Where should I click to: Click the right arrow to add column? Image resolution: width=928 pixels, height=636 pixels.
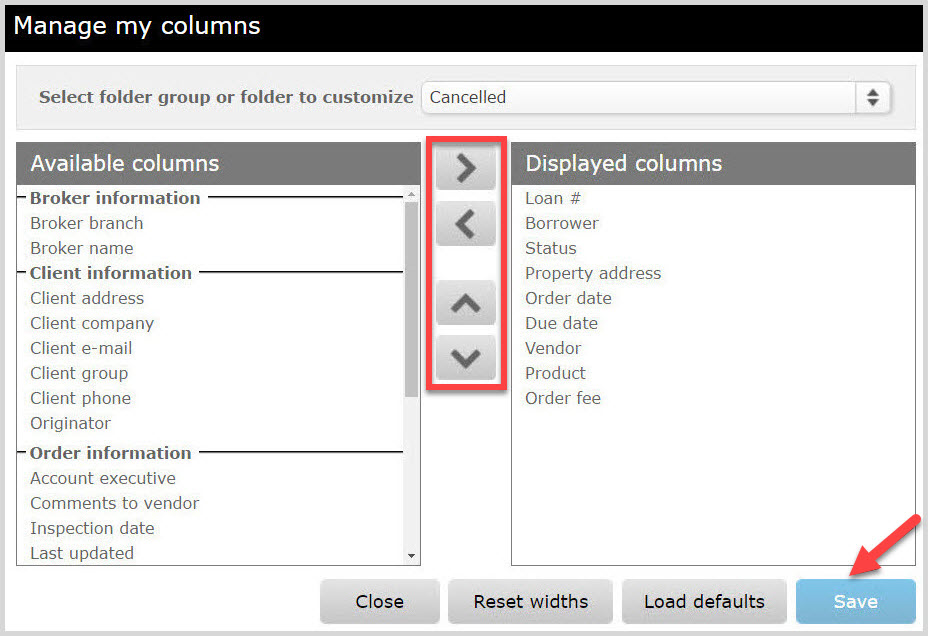point(466,169)
